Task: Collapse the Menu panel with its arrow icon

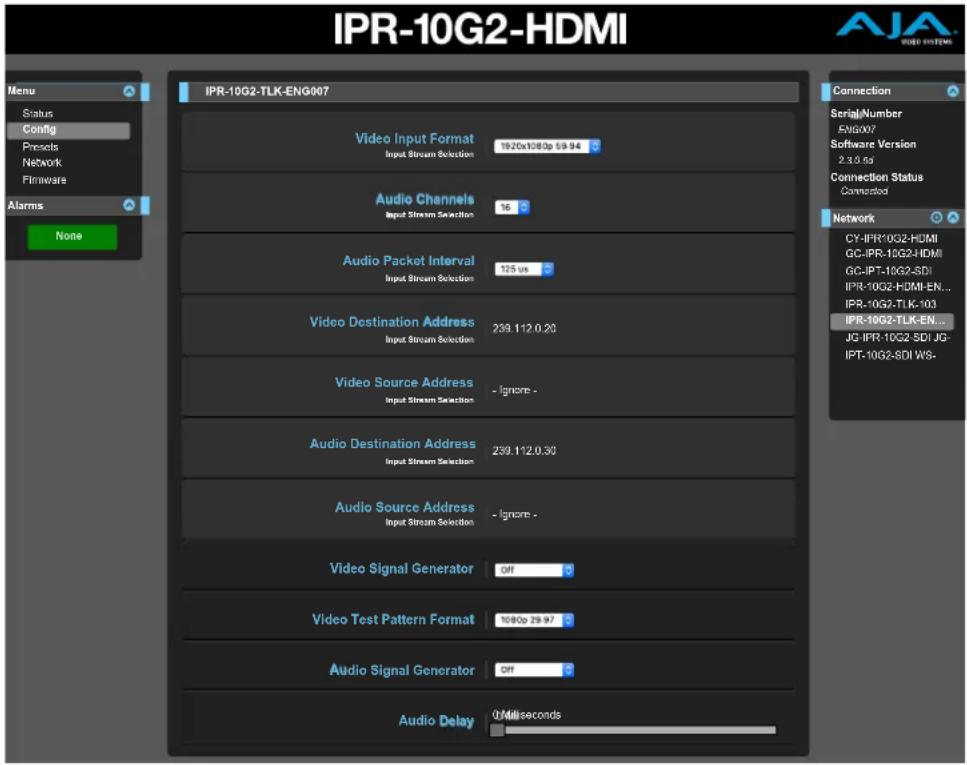Action: (x=129, y=91)
